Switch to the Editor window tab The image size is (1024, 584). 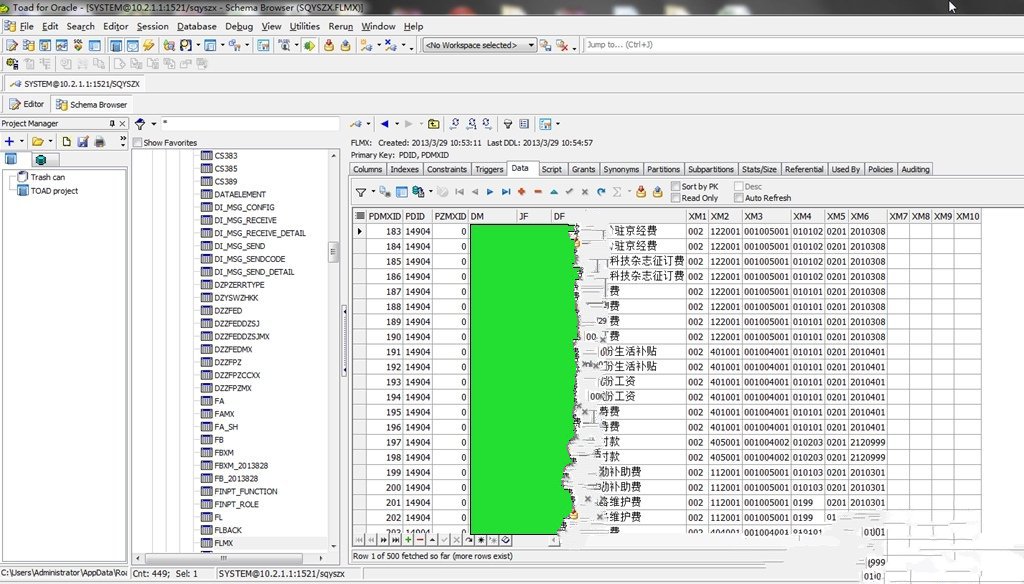tap(27, 104)
